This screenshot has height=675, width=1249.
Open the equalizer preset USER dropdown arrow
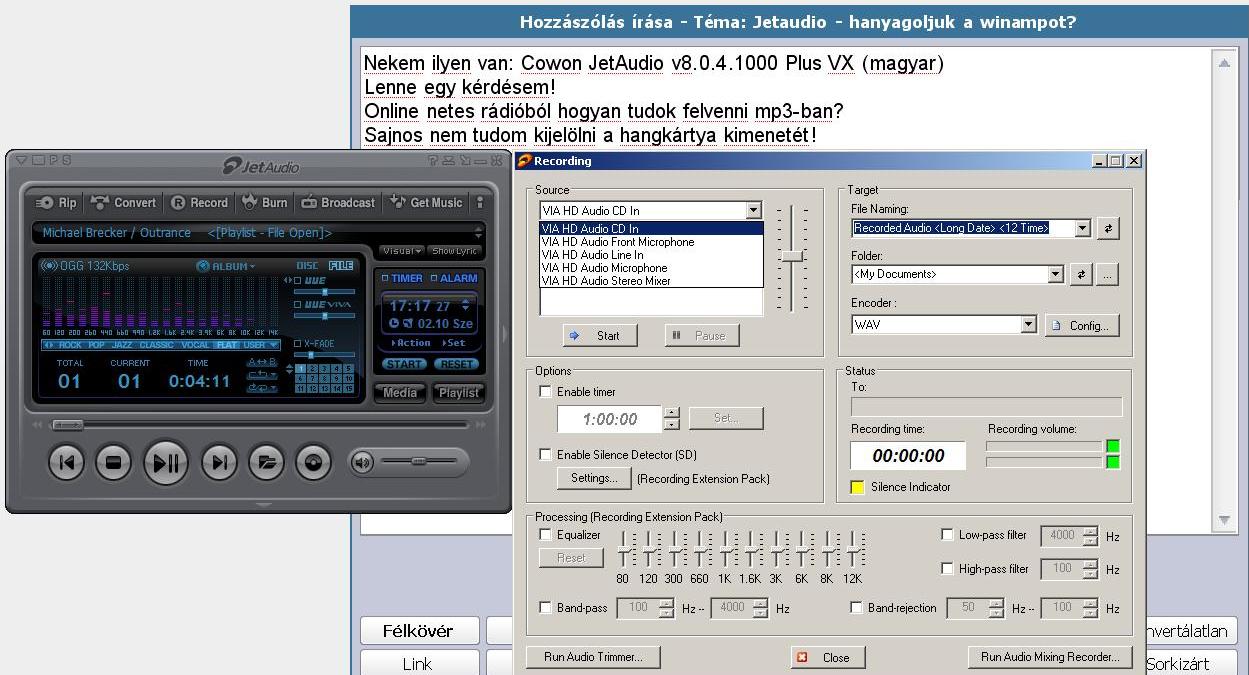tap(274, 345)
